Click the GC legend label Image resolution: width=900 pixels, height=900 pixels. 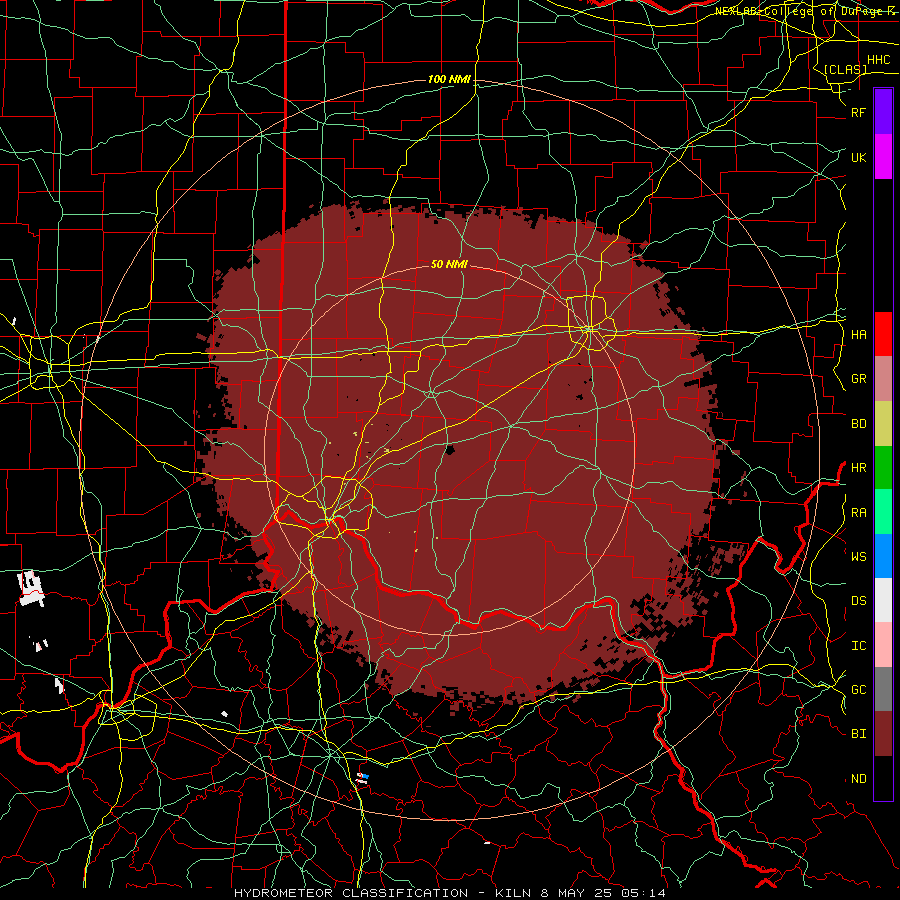[x=858, y=689]
